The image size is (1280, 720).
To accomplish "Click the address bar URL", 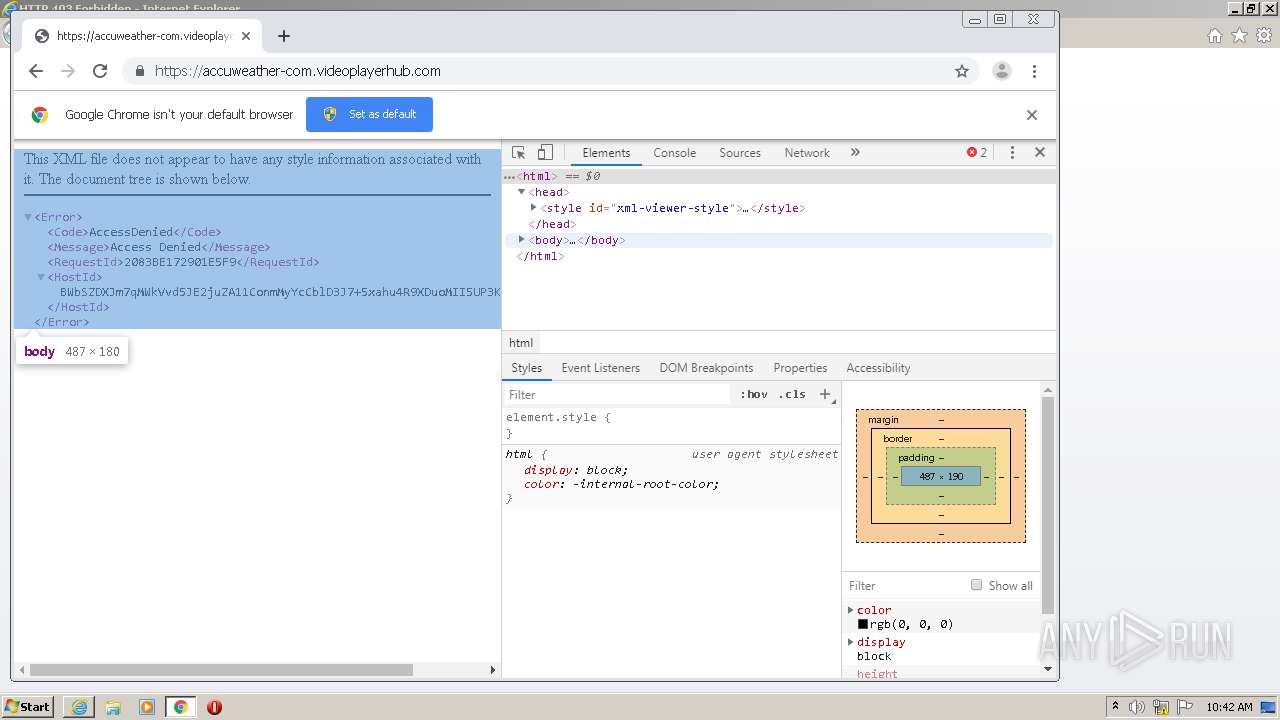I will click(298, 71).
